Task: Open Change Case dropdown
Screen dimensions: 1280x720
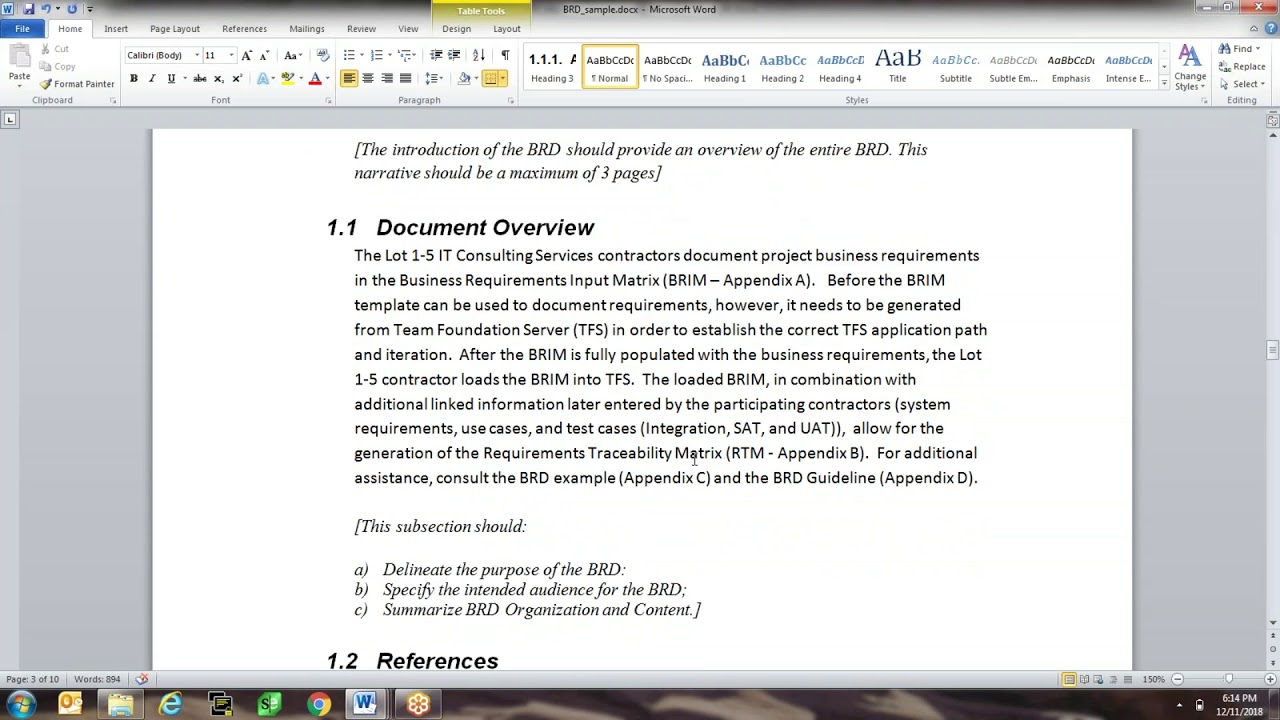Action: [x=292, y=55]
